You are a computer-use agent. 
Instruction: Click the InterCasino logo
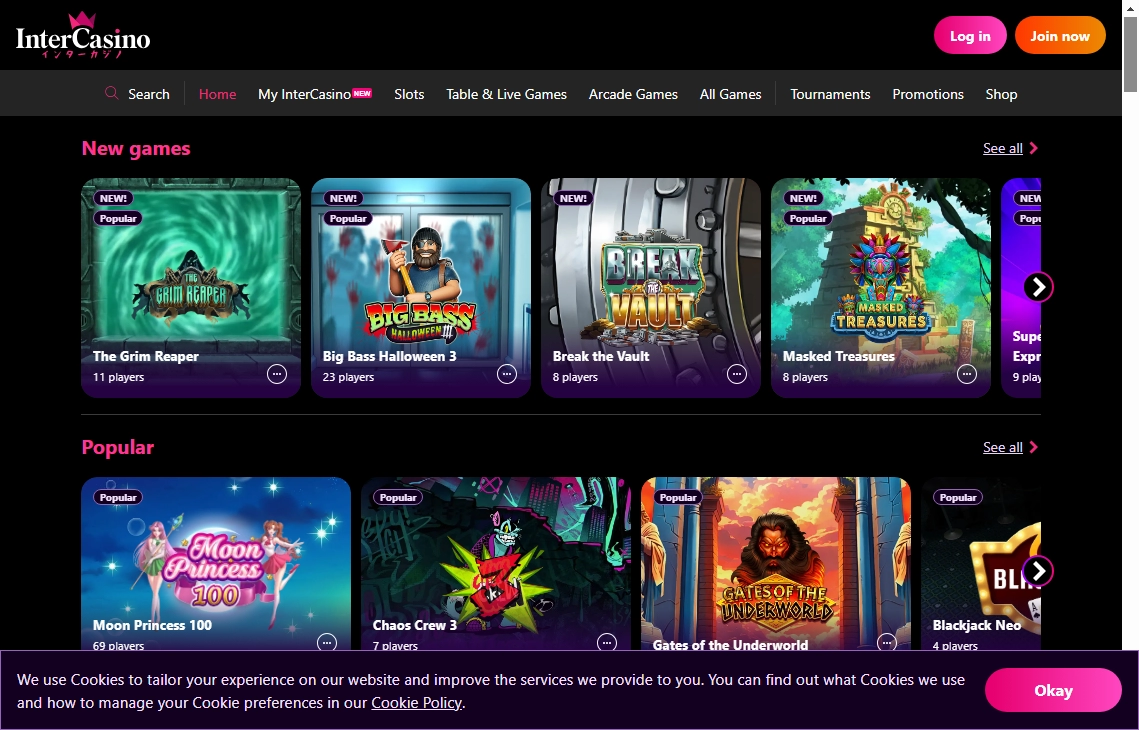(x=83, y=35)
